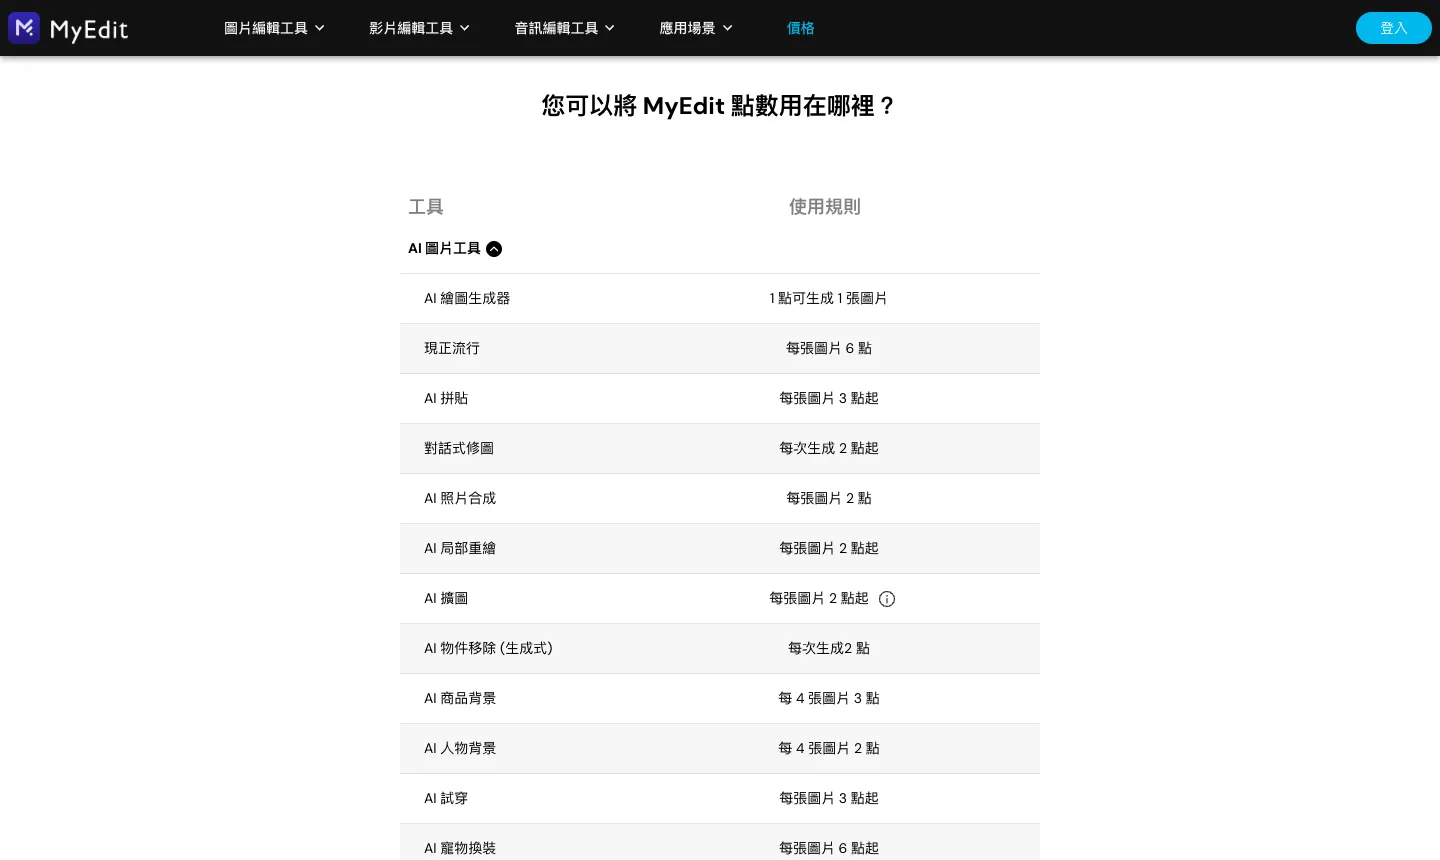Screen dimensions: 1440x860
Task: Expand the 應用場景 menu
Action: [696, 28]
